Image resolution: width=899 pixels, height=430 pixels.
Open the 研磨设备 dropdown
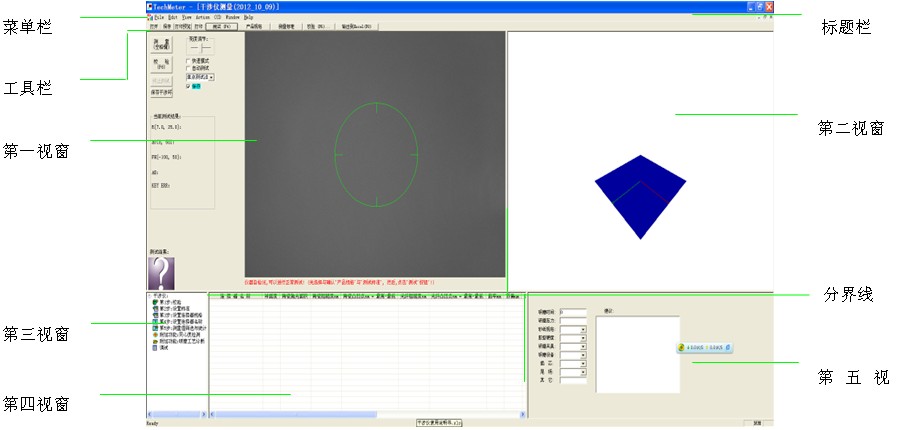tap(583, 355)
